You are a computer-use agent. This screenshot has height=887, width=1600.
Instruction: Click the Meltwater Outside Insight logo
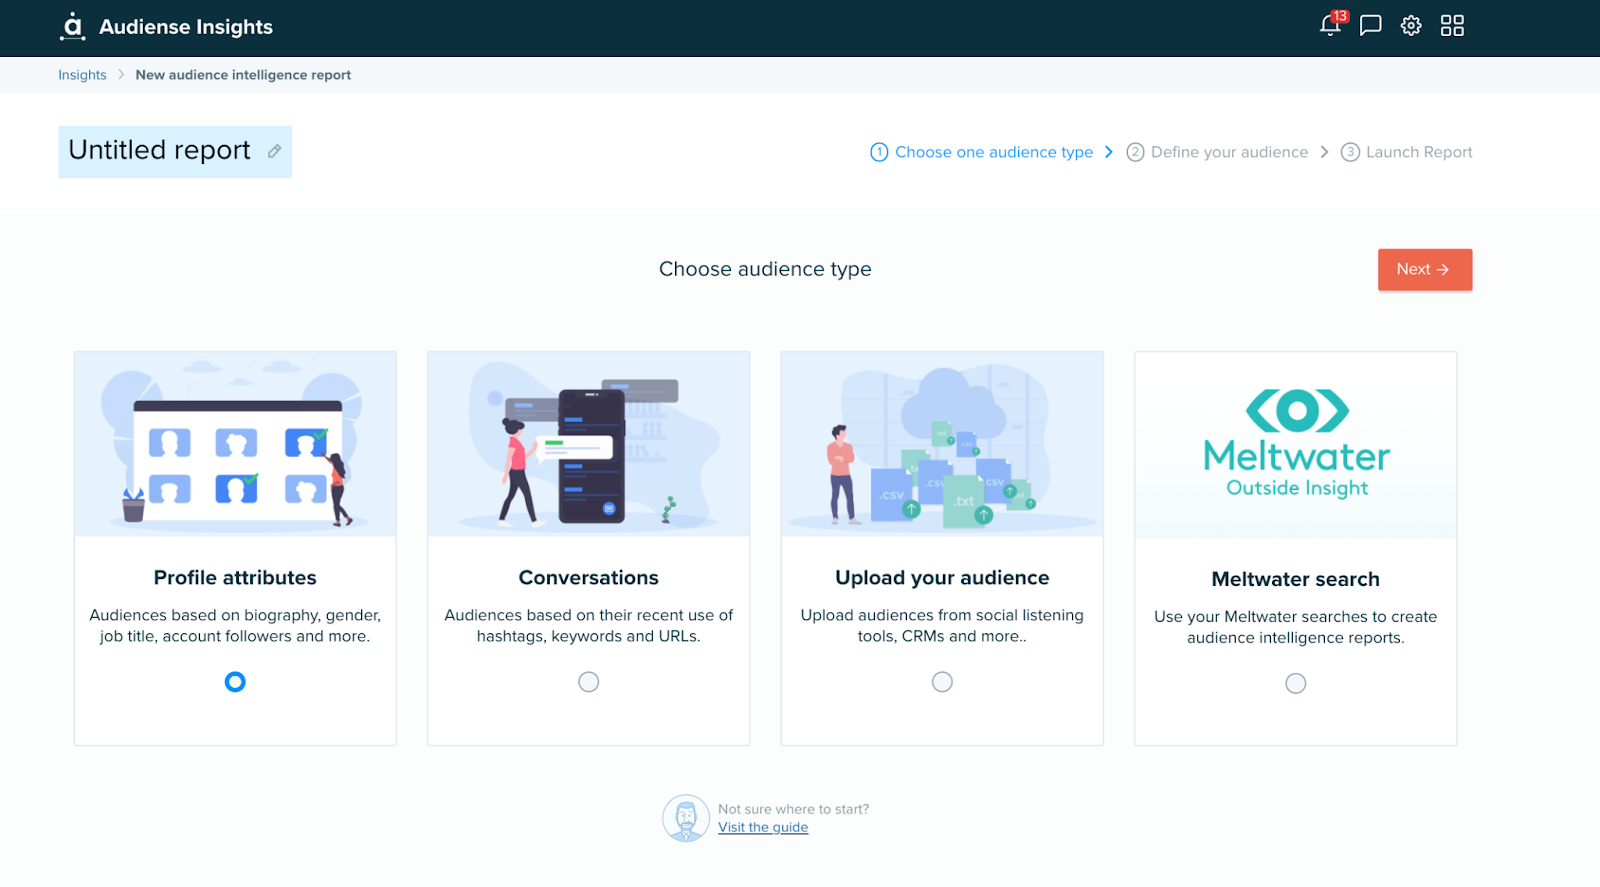(x=1296, y=444)
